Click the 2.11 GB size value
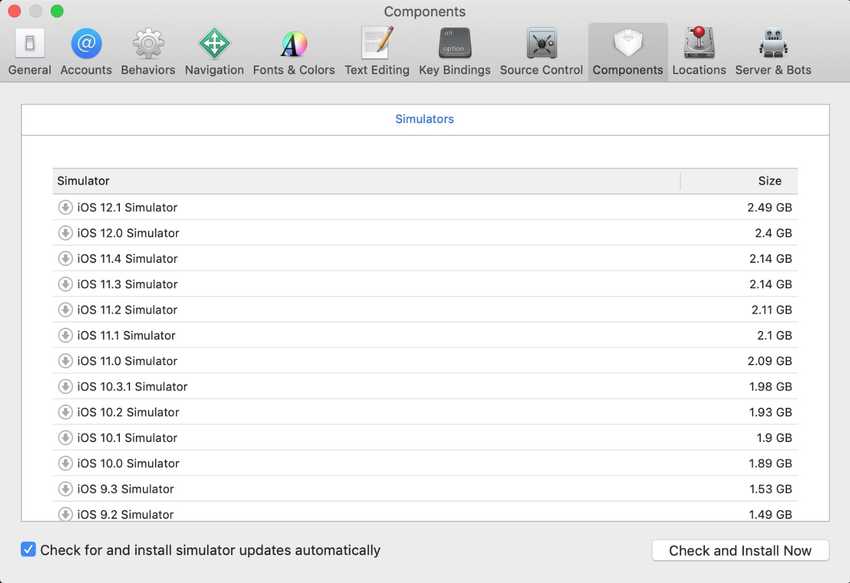The image size is (850, 583). [x=772, y=310]
